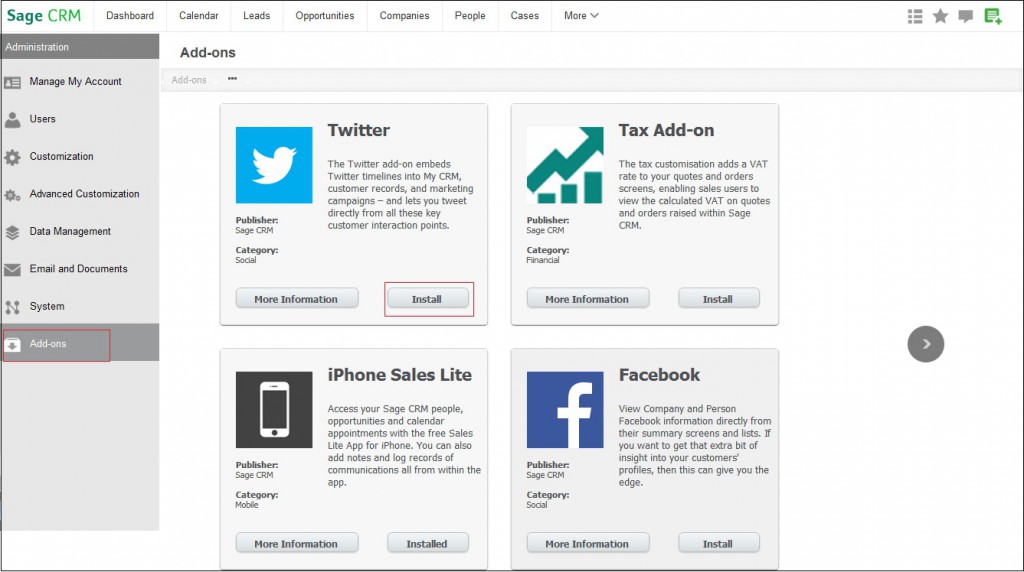This screenshot has height=572, width=1024.
Task: Expand the More menu dropdown
Action: [x=581, y=16]
